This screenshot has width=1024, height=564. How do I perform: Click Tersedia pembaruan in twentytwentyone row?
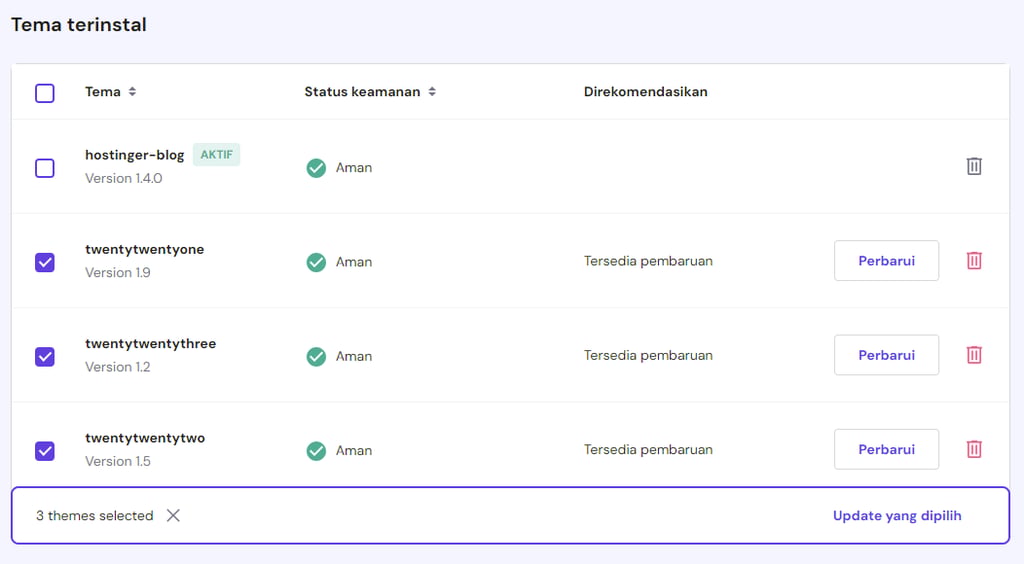pos(648,261)
